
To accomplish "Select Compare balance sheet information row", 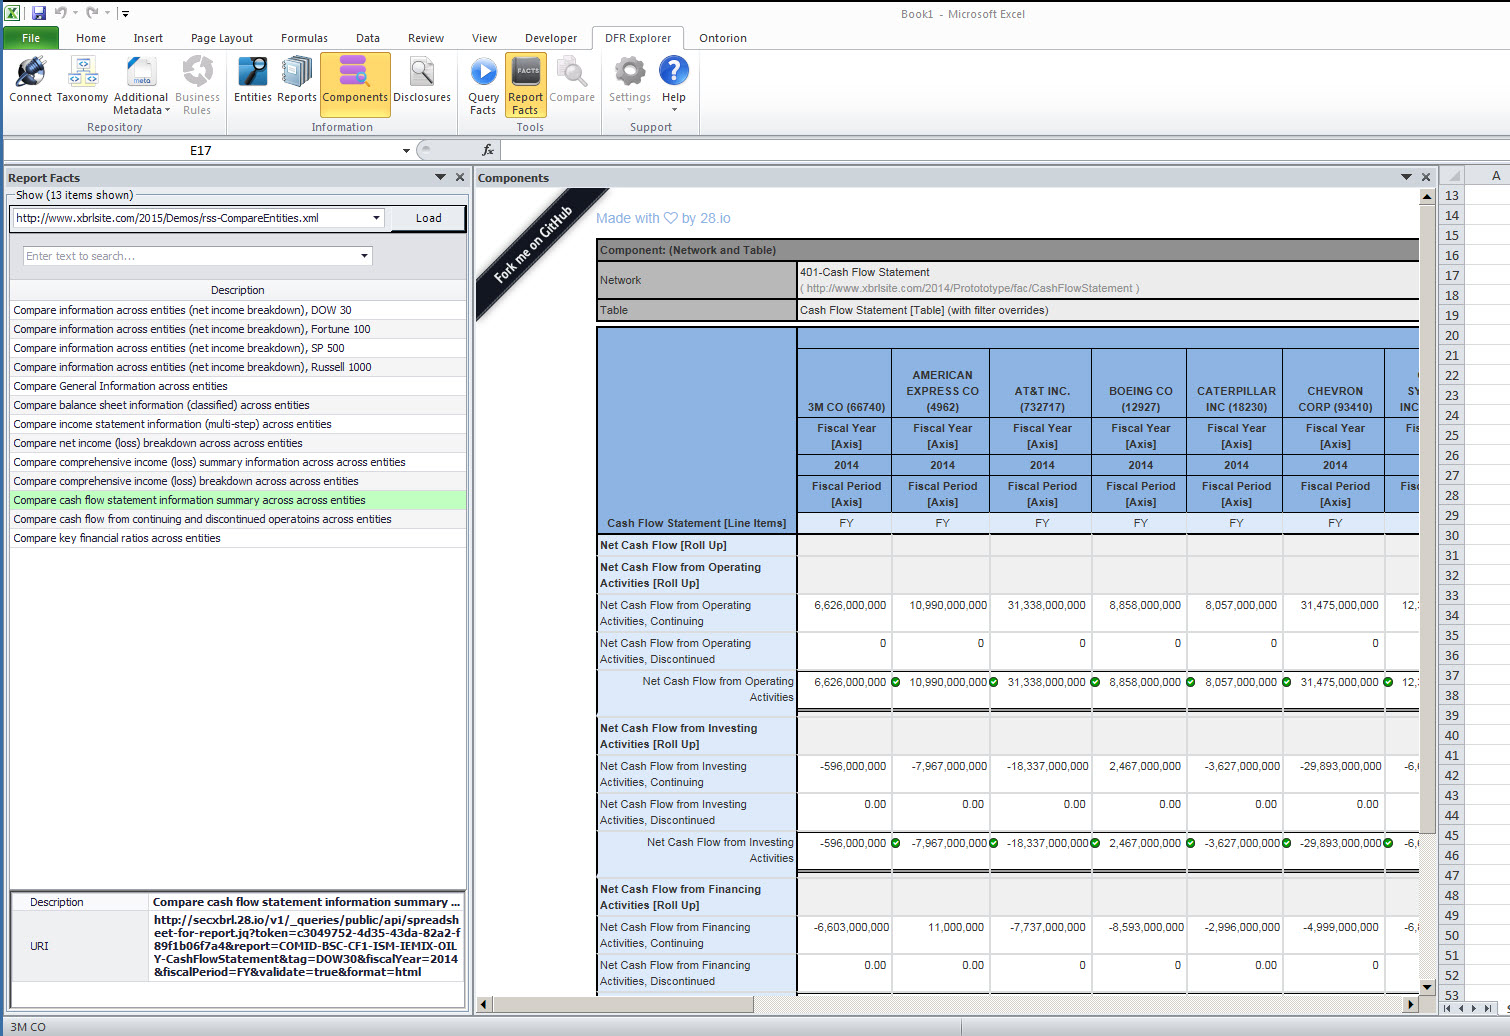I will click(x=238, y=405).
